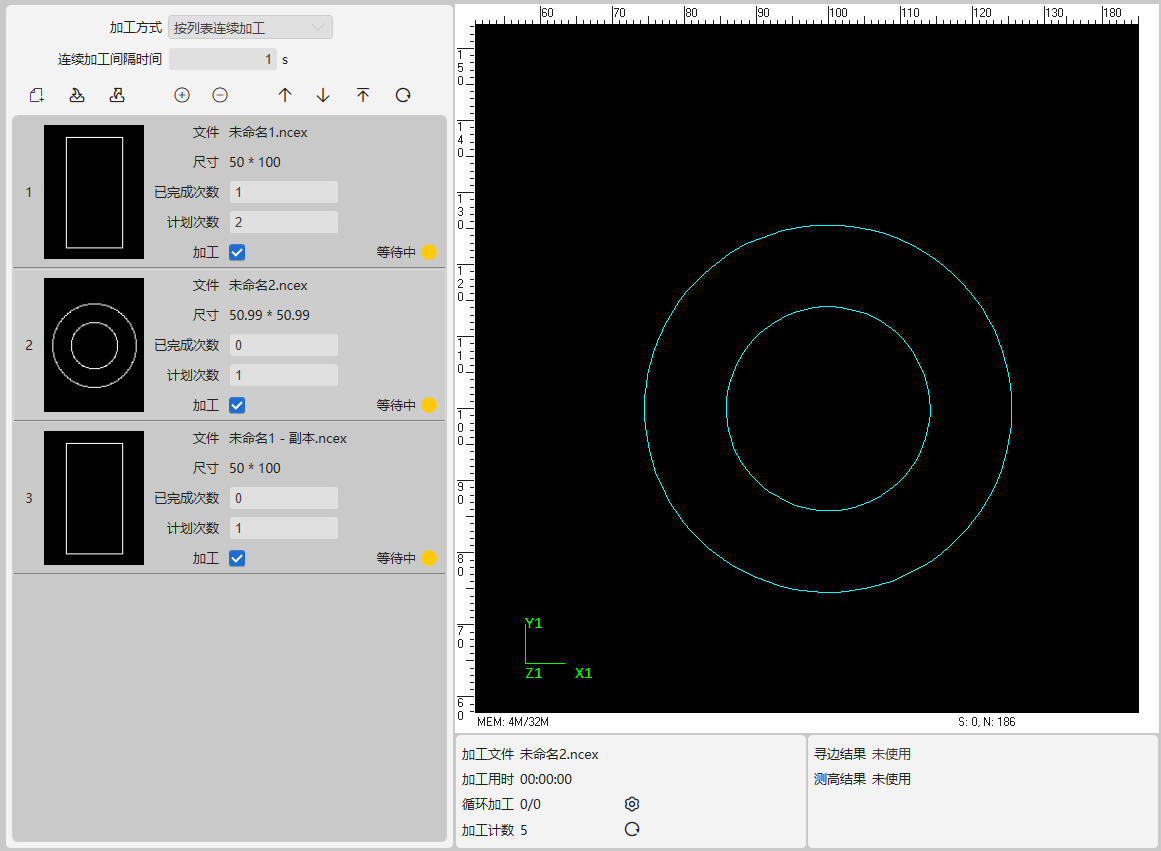
Task: Select the 未命名2.ncex circle thumbnail
Action: (94, 345)
